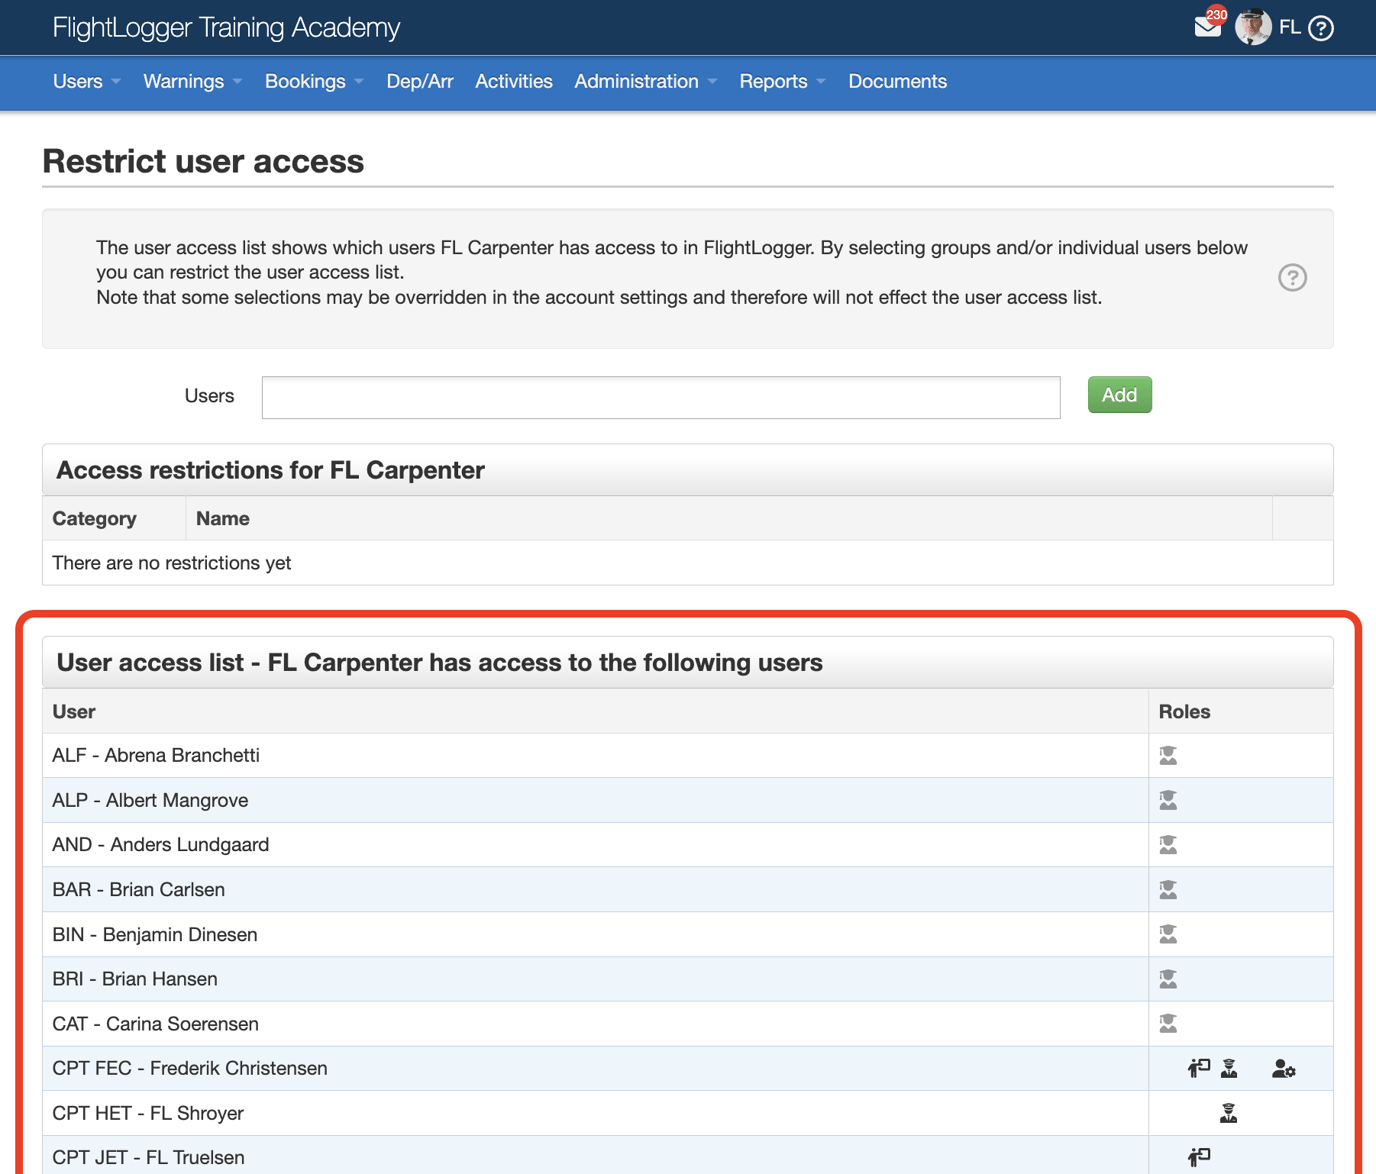Click the student role icon for Abrena Branchetti
Viewport: 1376px width, 1174px height.
tap(1167, 755)
